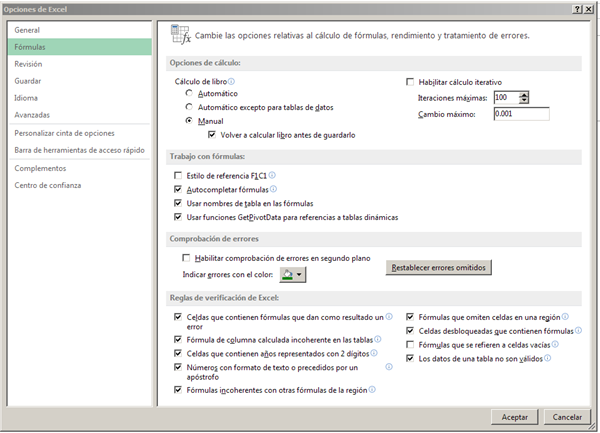Click info icon for Fórmulas incoherentes con otras fórmulas

tap(372, 389)
